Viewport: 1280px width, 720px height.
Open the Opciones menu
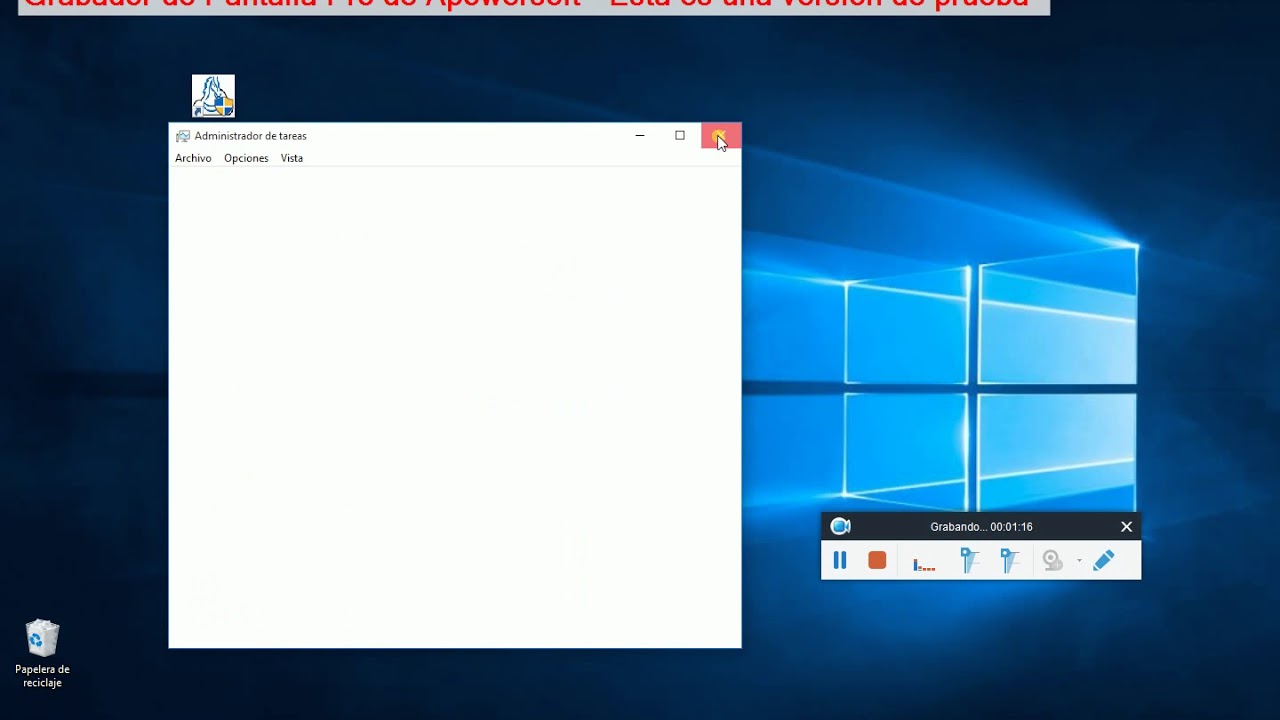[246, 158]
